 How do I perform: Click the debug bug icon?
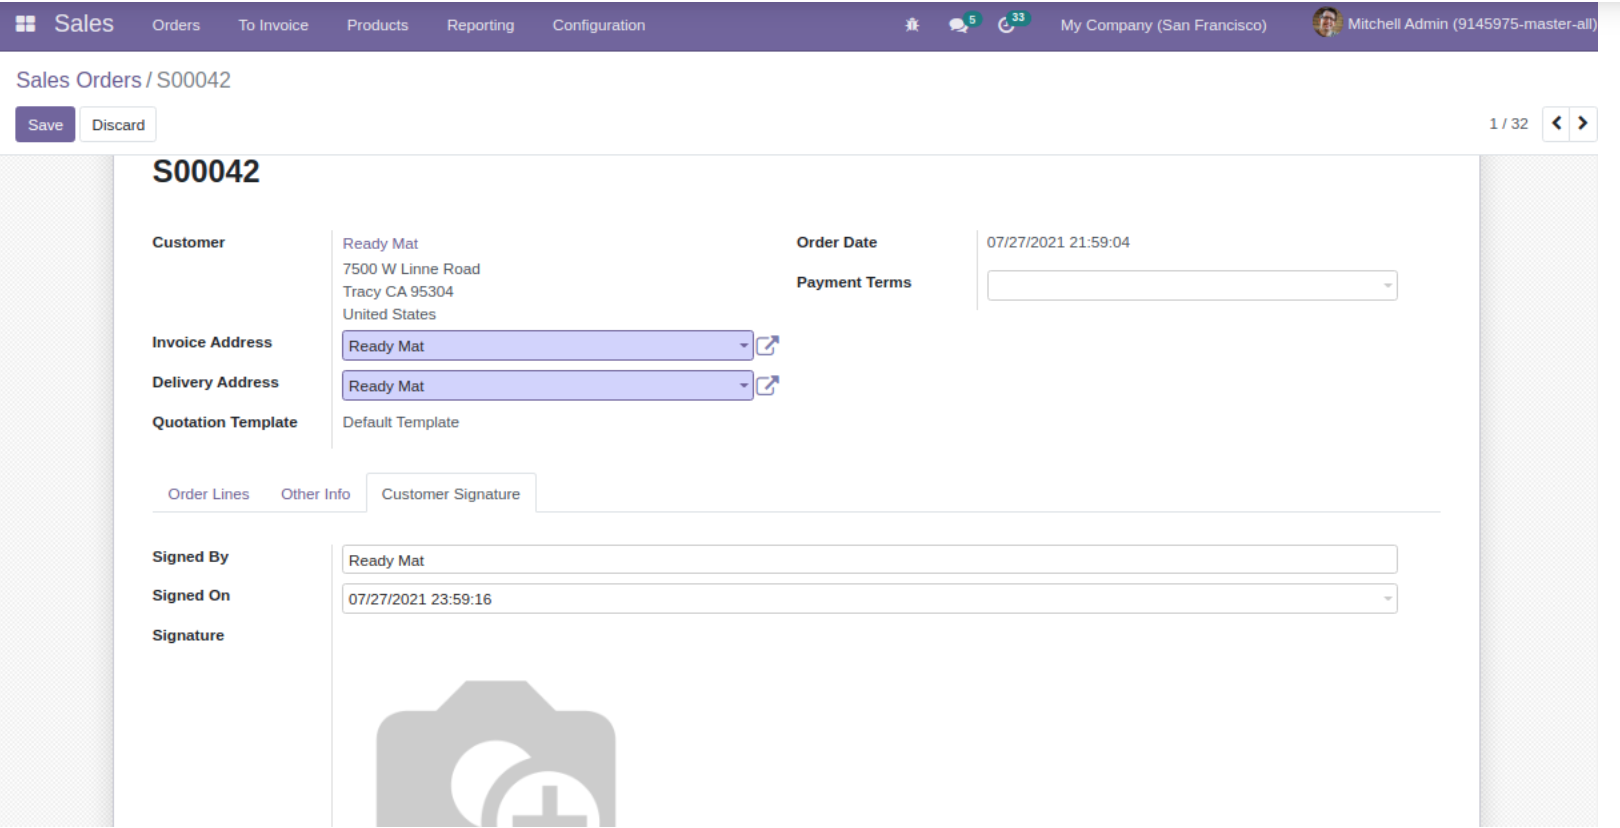912,25
